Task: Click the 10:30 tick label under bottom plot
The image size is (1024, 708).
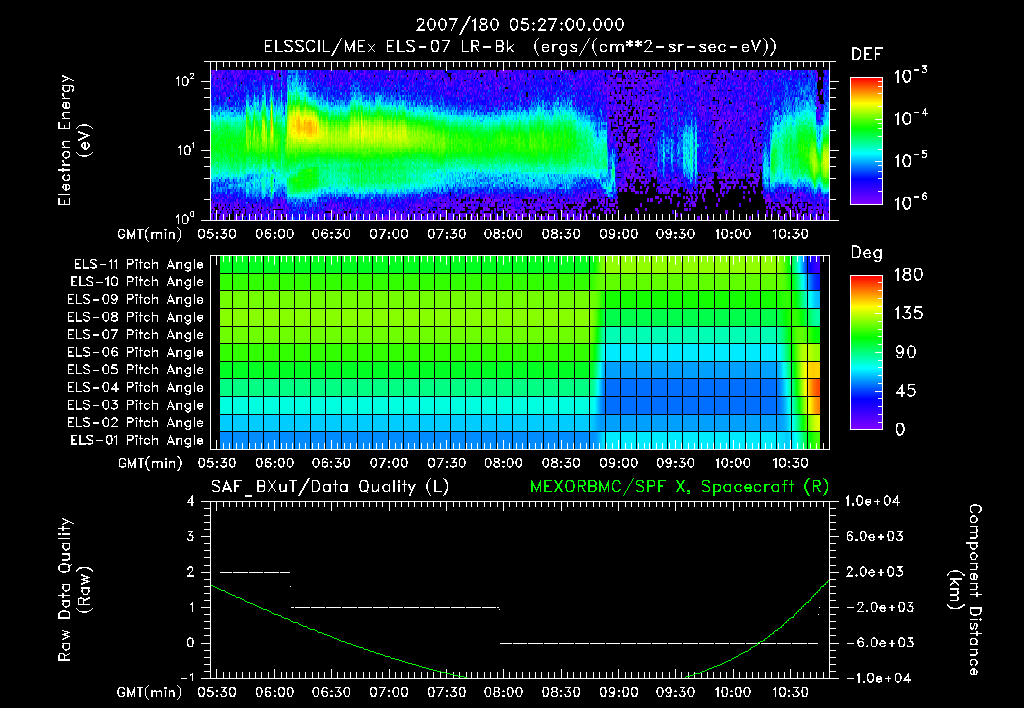Action: click(x=790, y=692)
